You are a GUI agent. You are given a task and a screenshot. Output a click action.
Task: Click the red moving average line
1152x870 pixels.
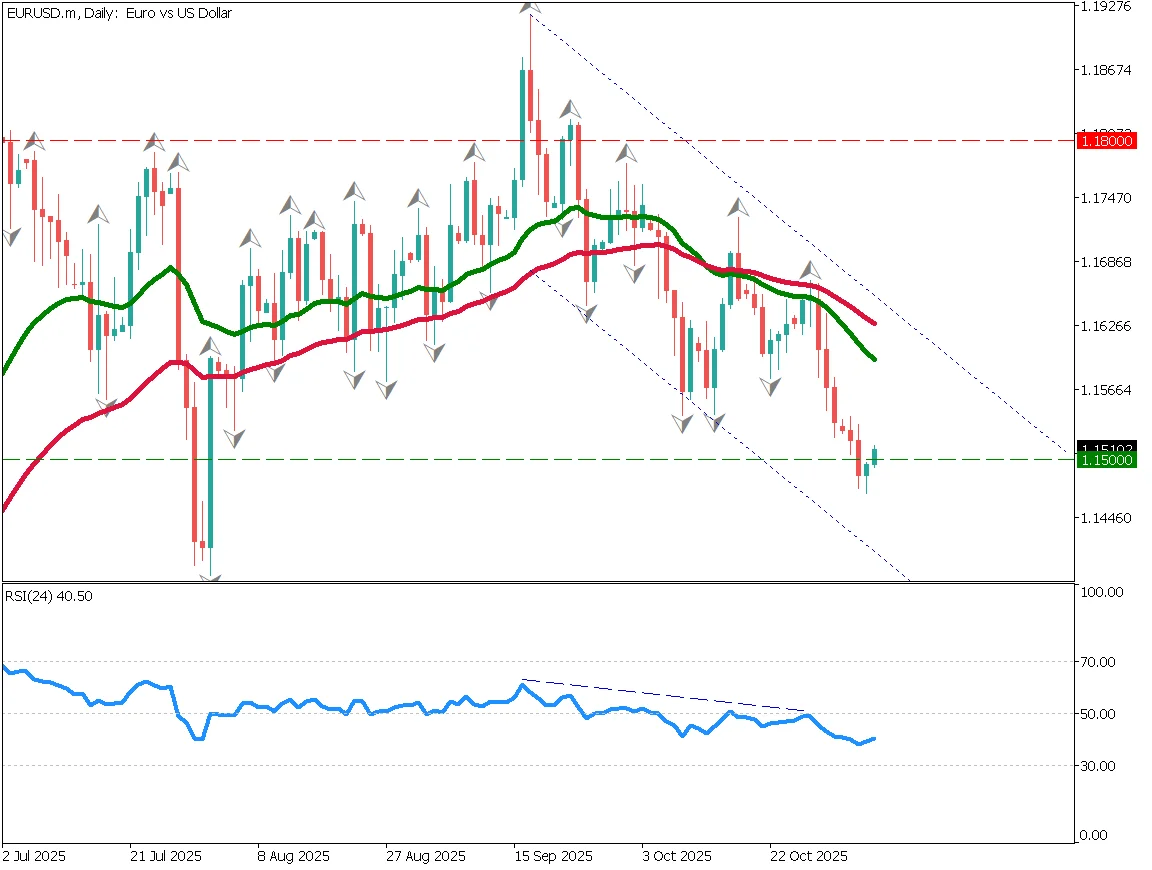640,246
